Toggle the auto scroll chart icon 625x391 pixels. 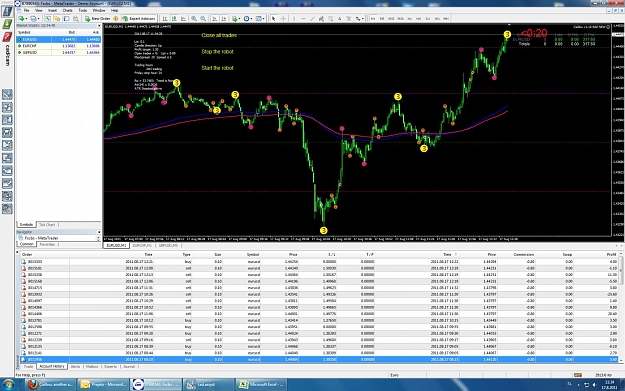pyautogui.click(x=214, y=19)
